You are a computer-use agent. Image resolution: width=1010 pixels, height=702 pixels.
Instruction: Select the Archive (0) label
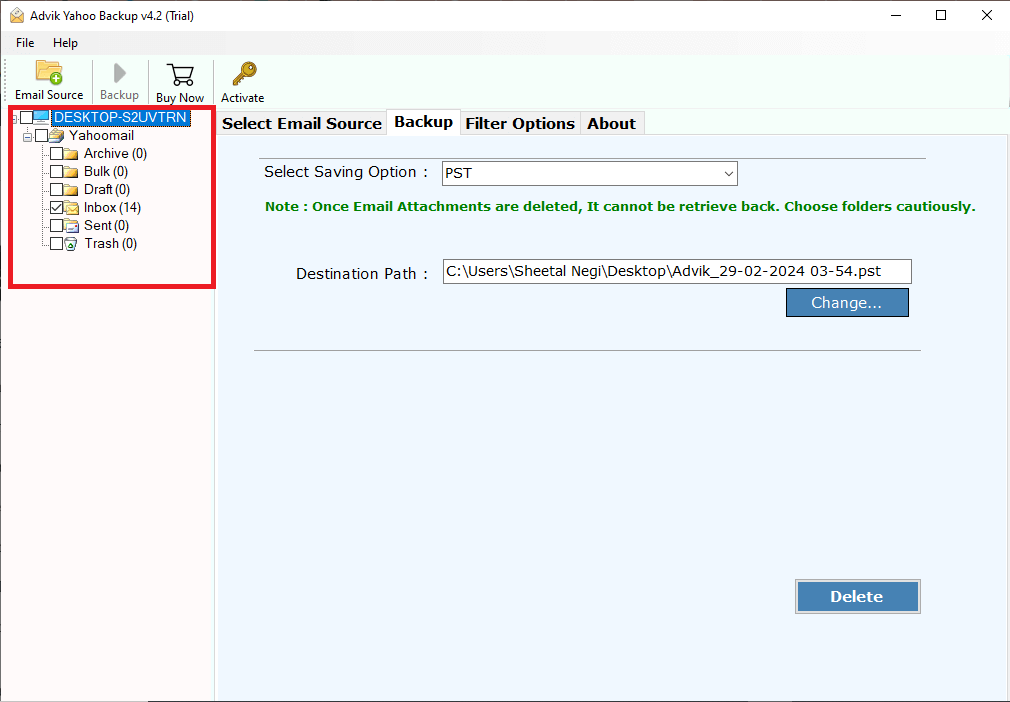(x=115, y=153)
